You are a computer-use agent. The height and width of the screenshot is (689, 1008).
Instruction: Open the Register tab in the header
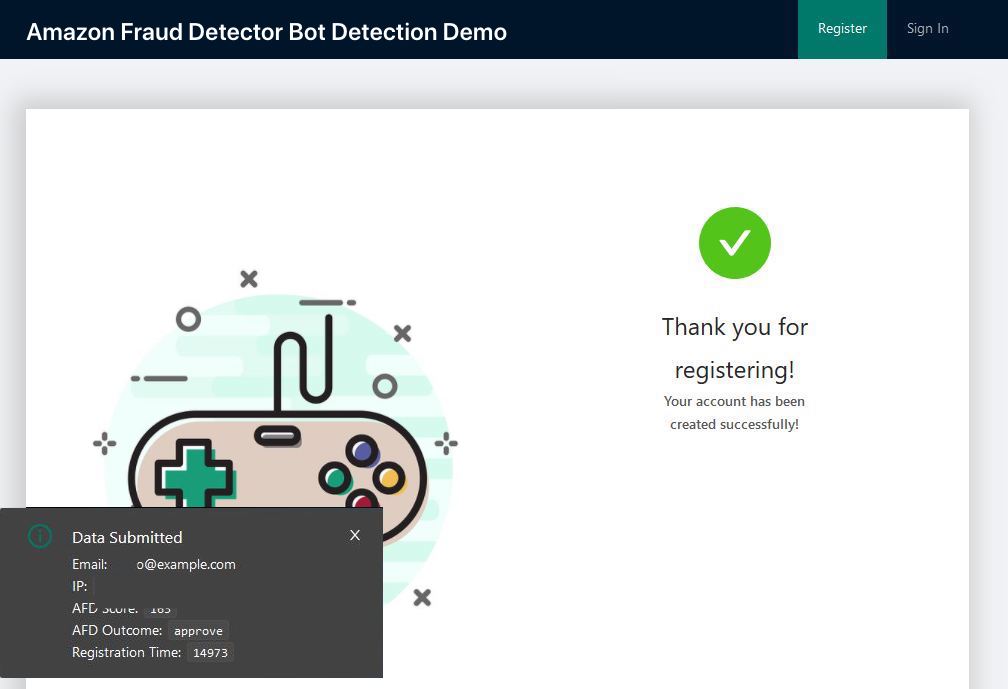[x=842, y=29]
